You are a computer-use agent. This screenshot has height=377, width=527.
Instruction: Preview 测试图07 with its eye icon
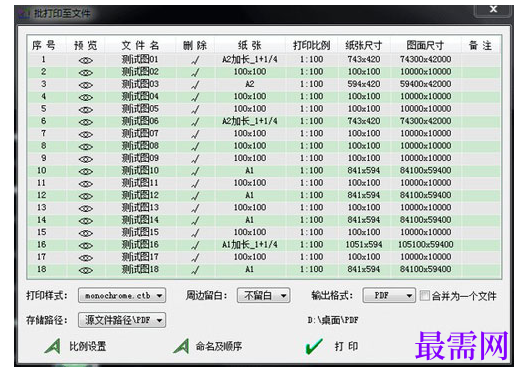[86, 134]
